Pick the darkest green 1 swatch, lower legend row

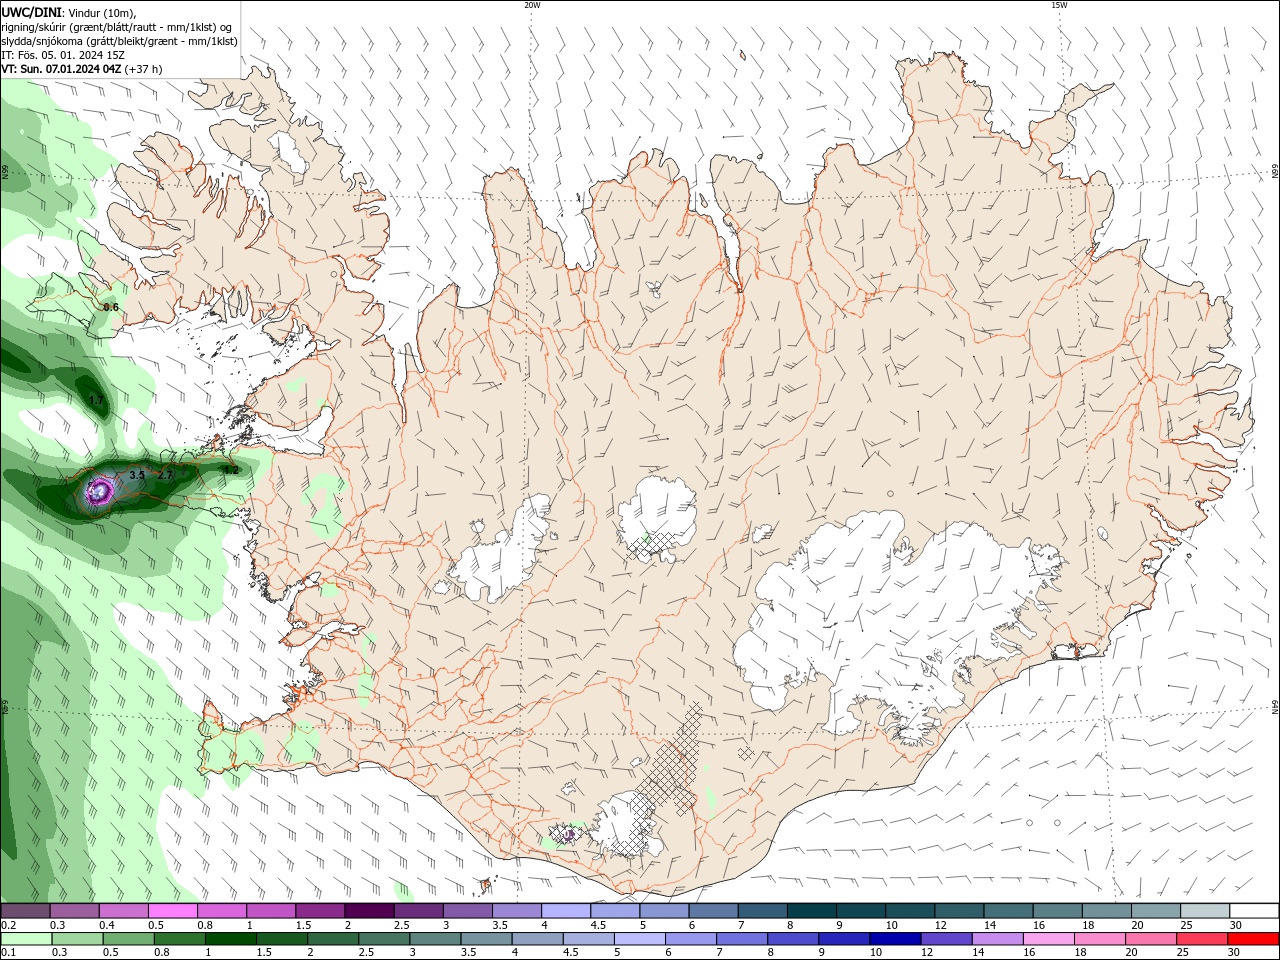point(230,939)
